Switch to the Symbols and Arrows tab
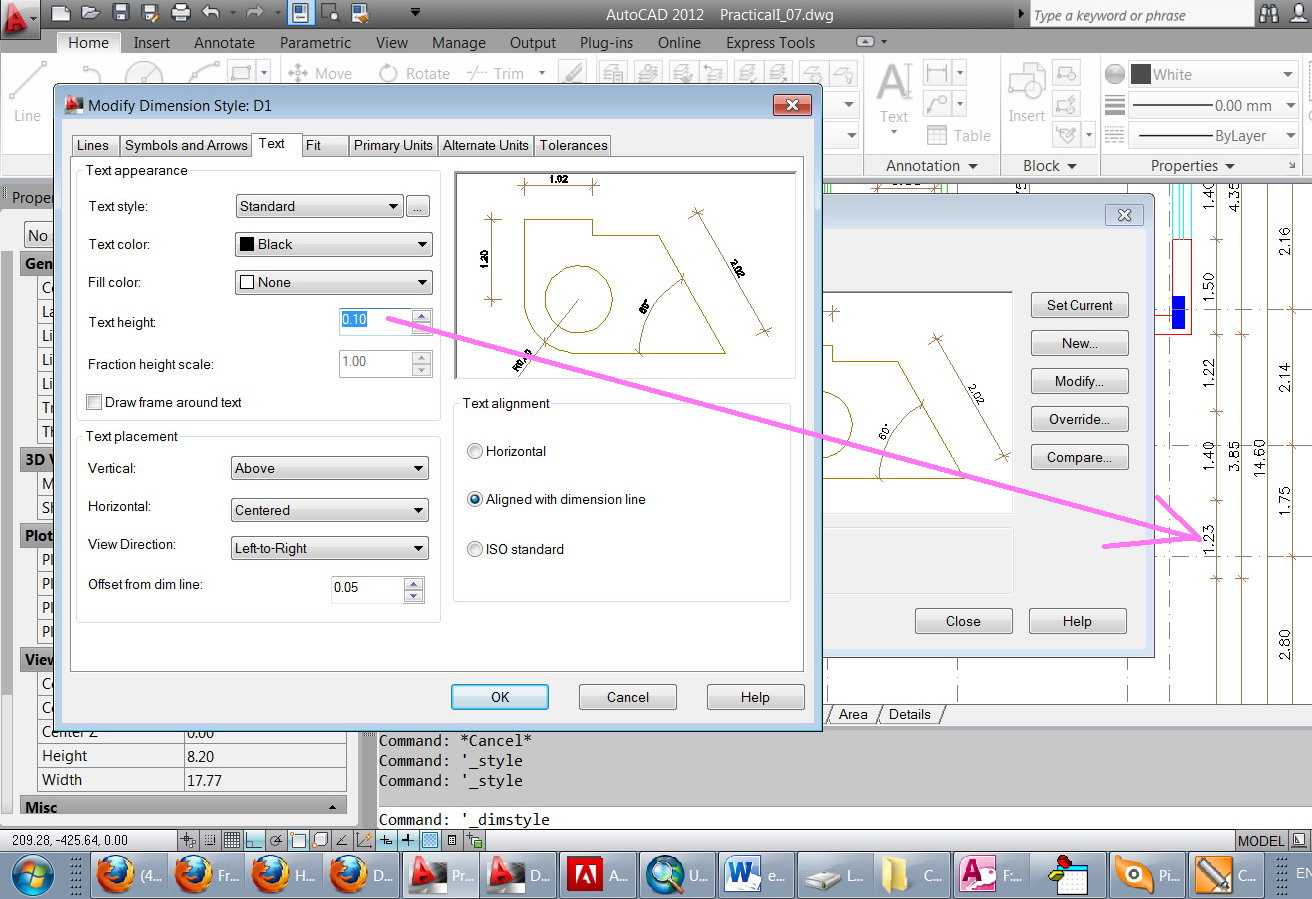This screenshot has width=1312, height=899. click(x=186, y=145)
